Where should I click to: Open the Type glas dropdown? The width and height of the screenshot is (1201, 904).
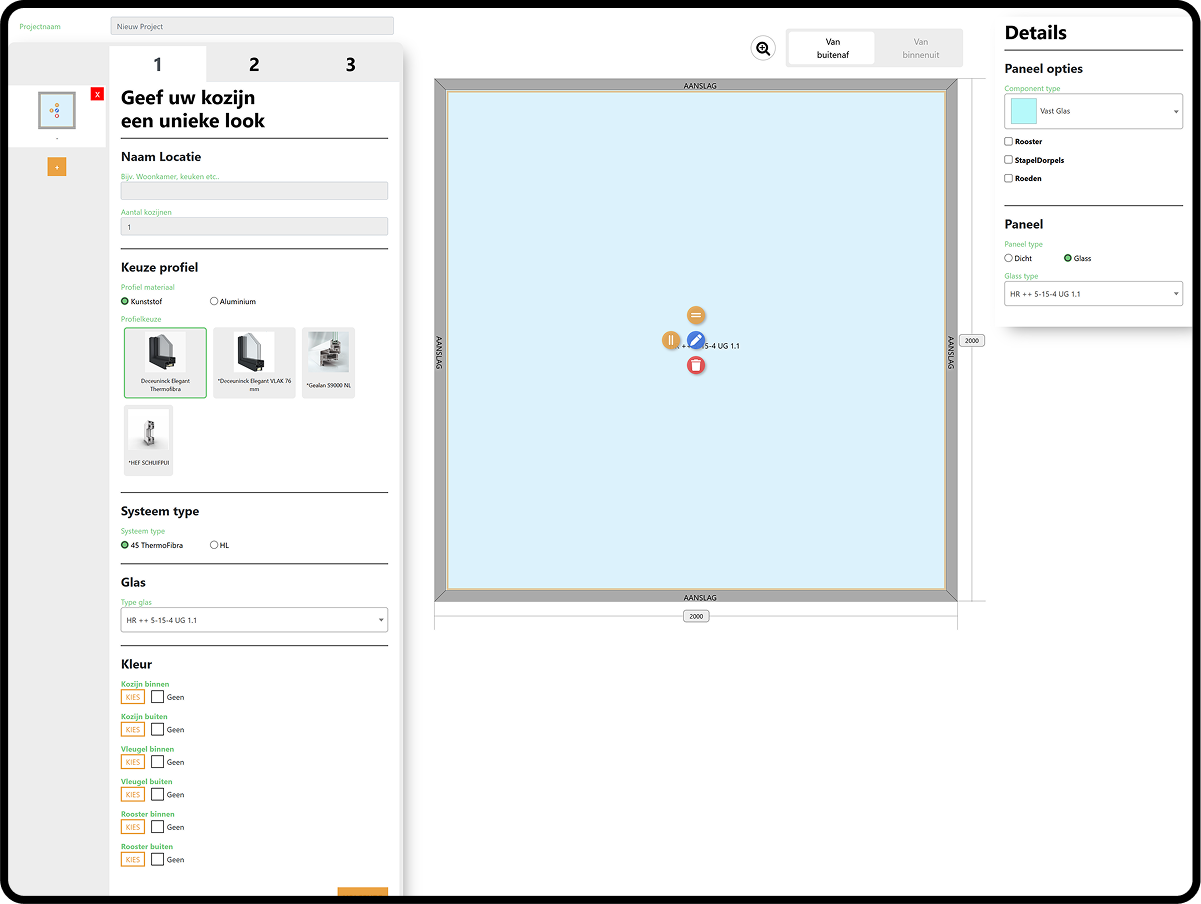[x=254, y=620]
